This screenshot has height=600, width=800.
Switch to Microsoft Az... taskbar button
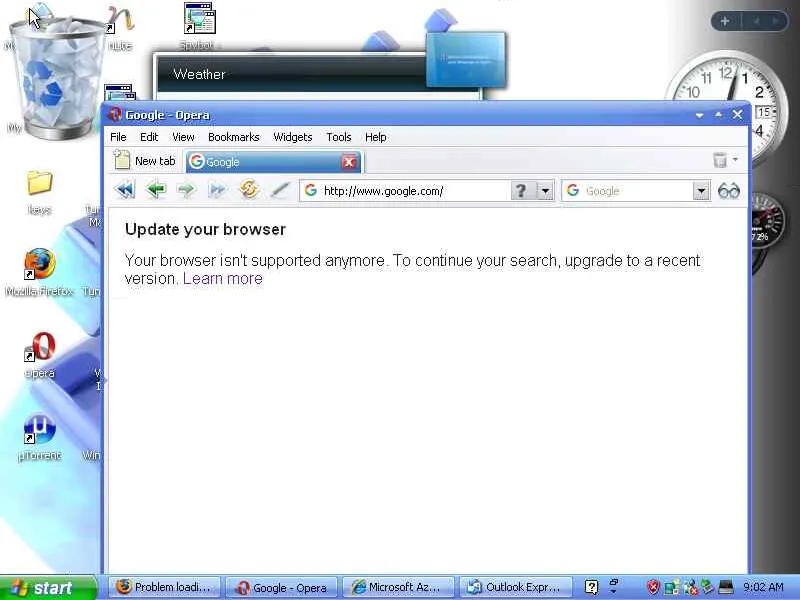(x=398, y=588)
